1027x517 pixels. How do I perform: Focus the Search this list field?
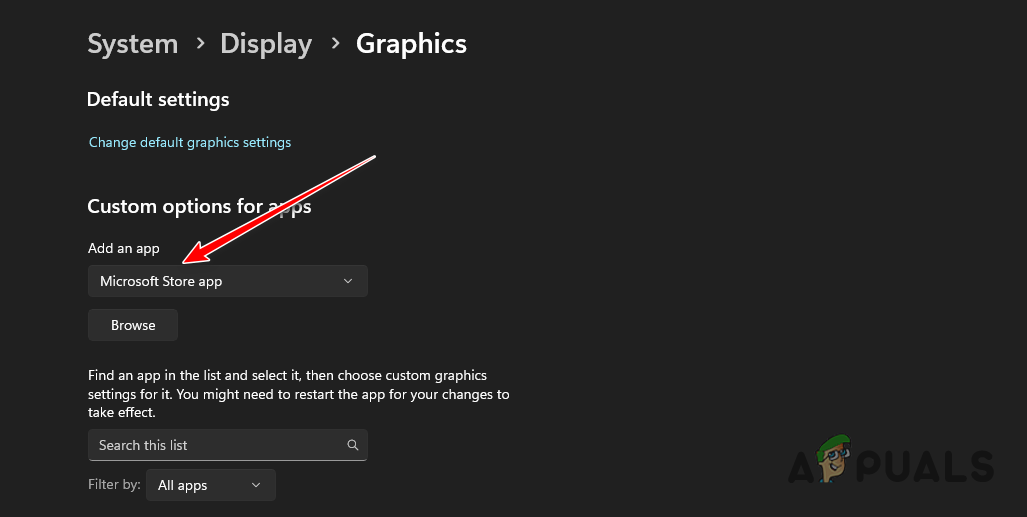[x=228, y=445]
